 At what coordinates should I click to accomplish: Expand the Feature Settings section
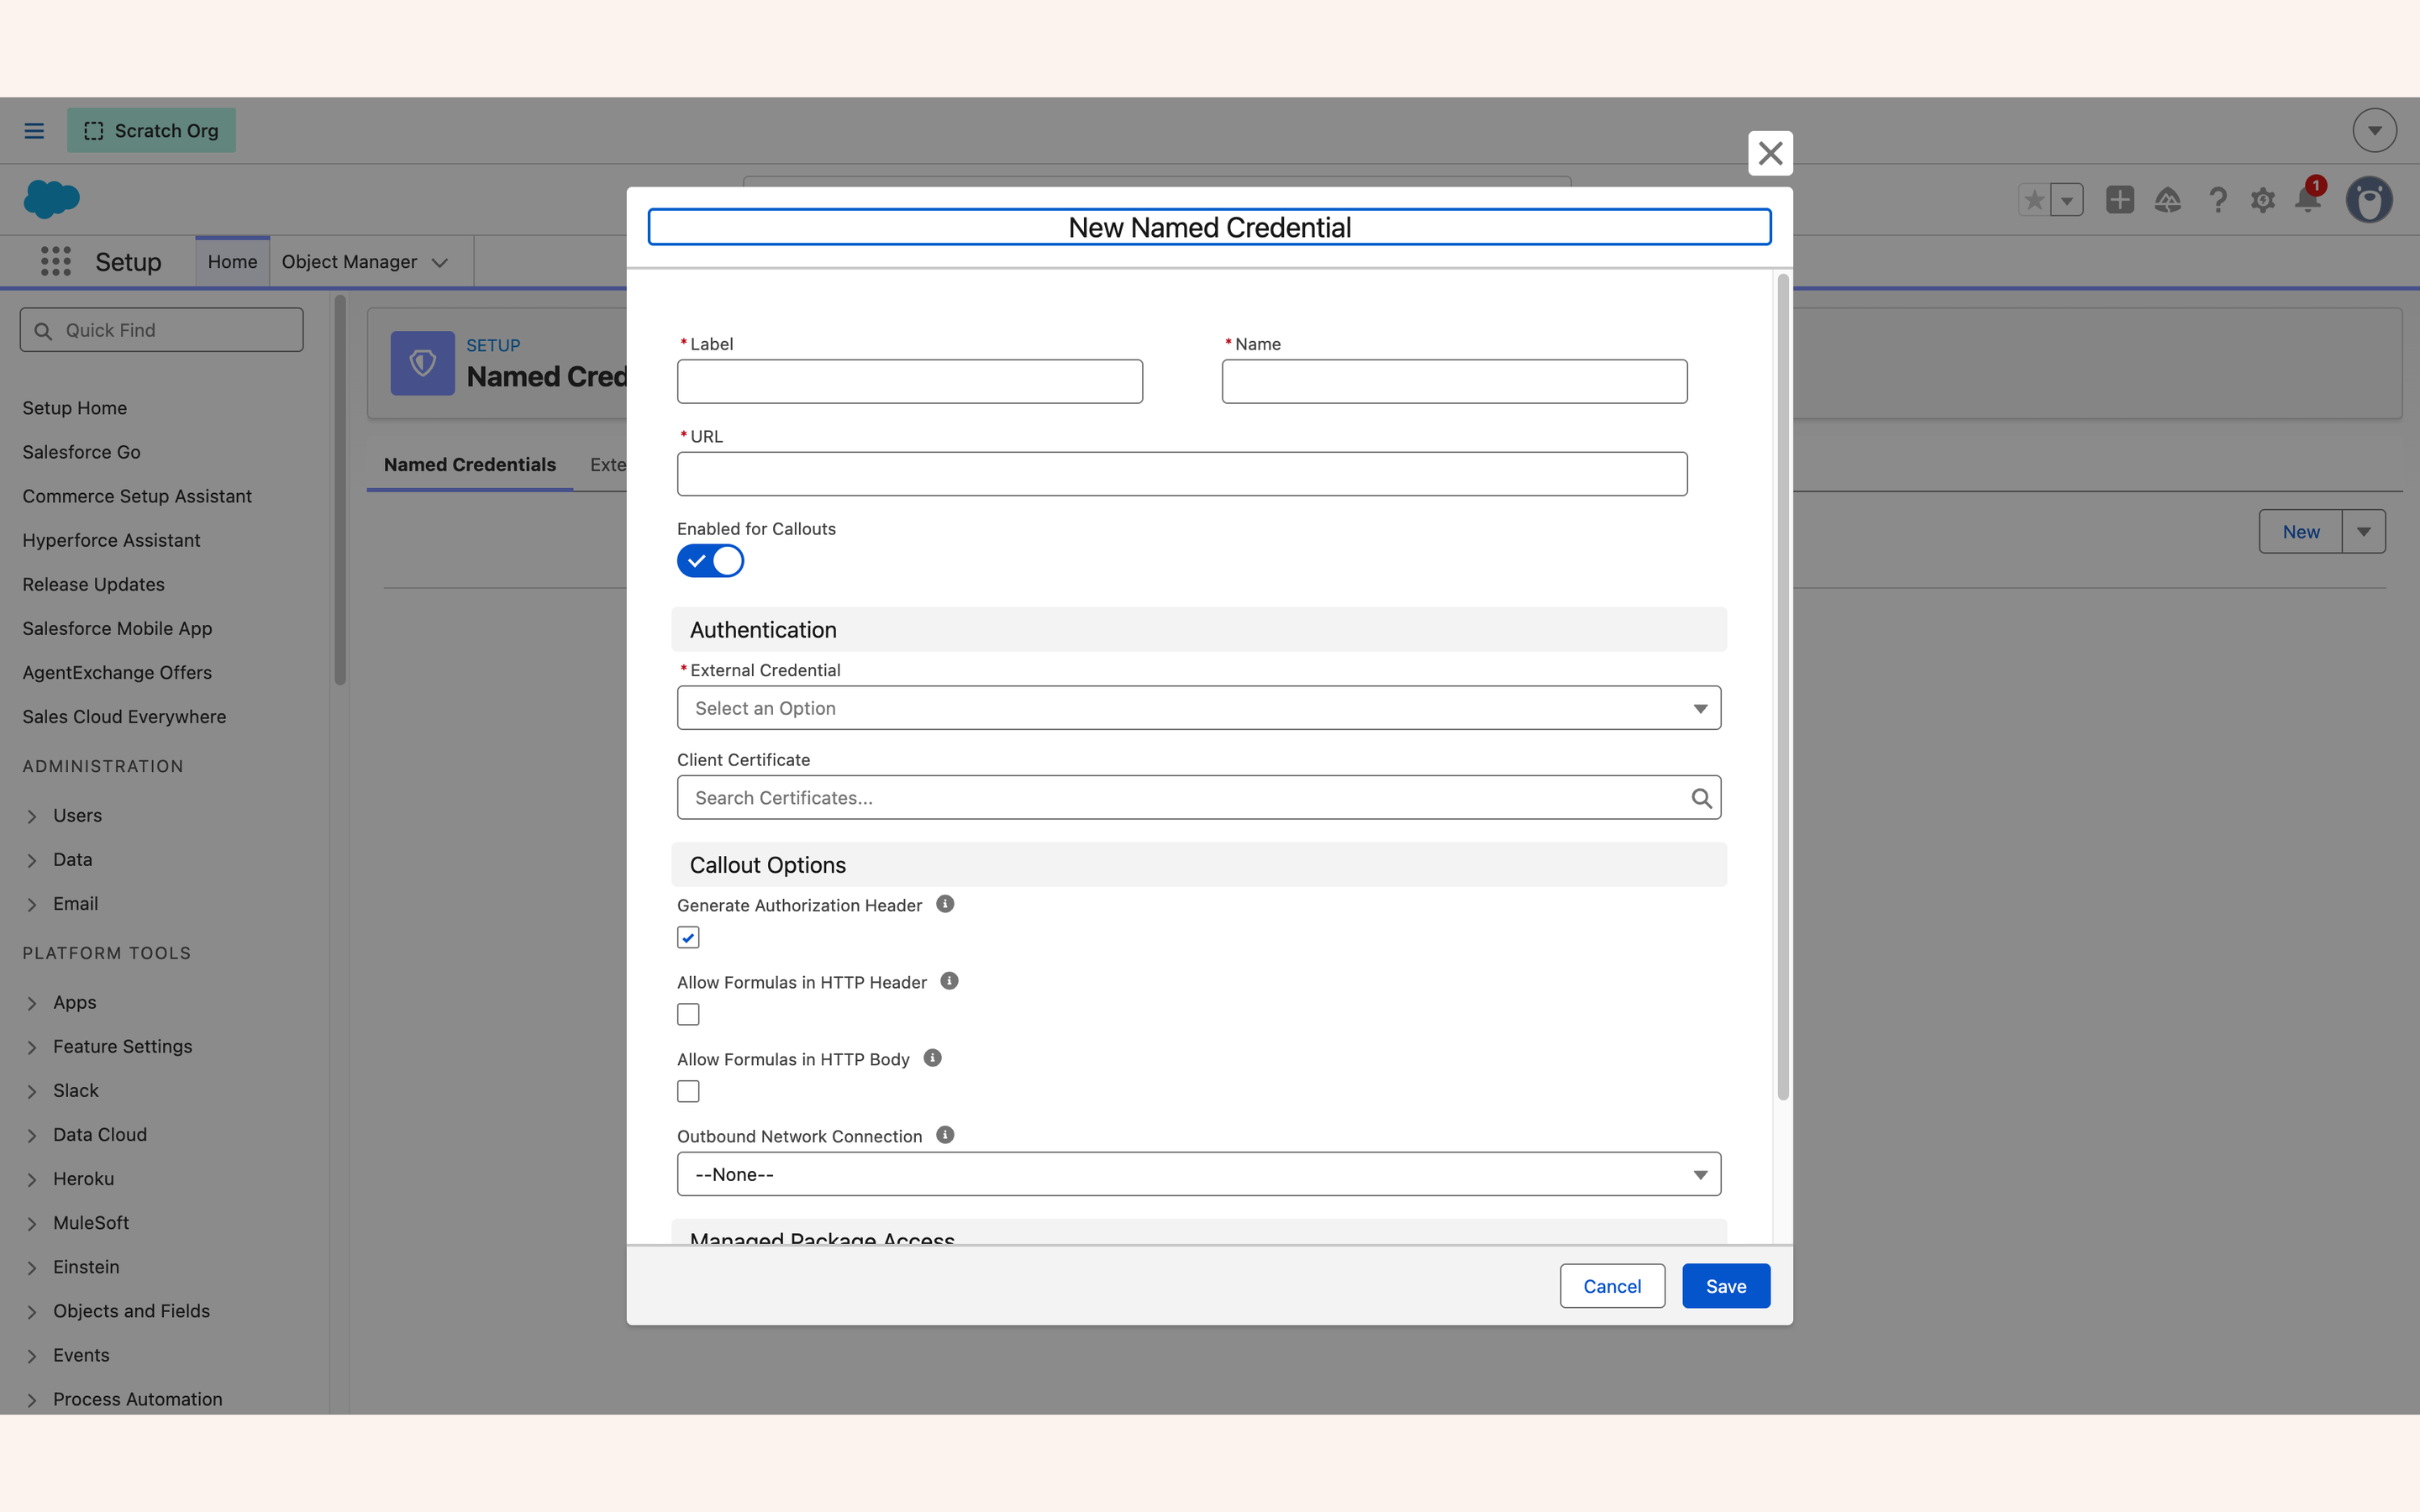[32, 1048]
